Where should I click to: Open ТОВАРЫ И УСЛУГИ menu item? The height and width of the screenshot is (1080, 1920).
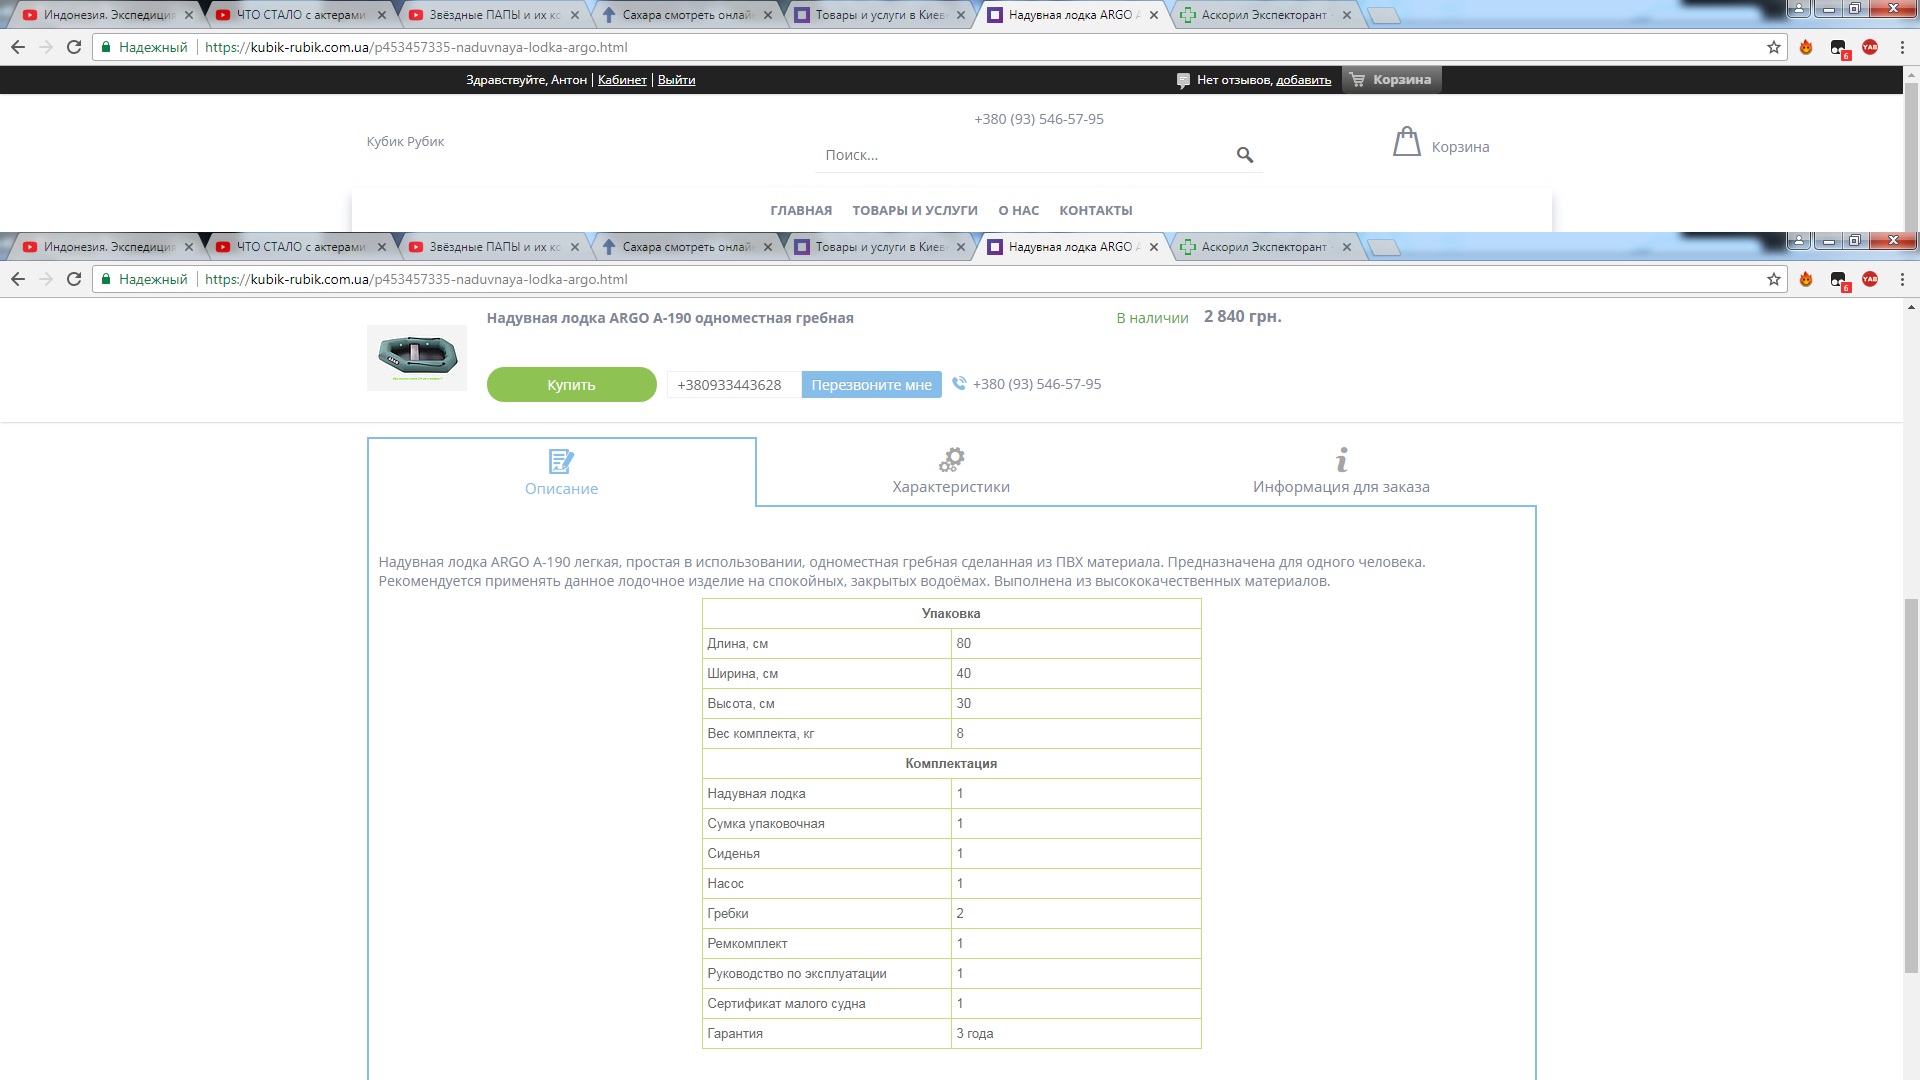coord(915,210)
